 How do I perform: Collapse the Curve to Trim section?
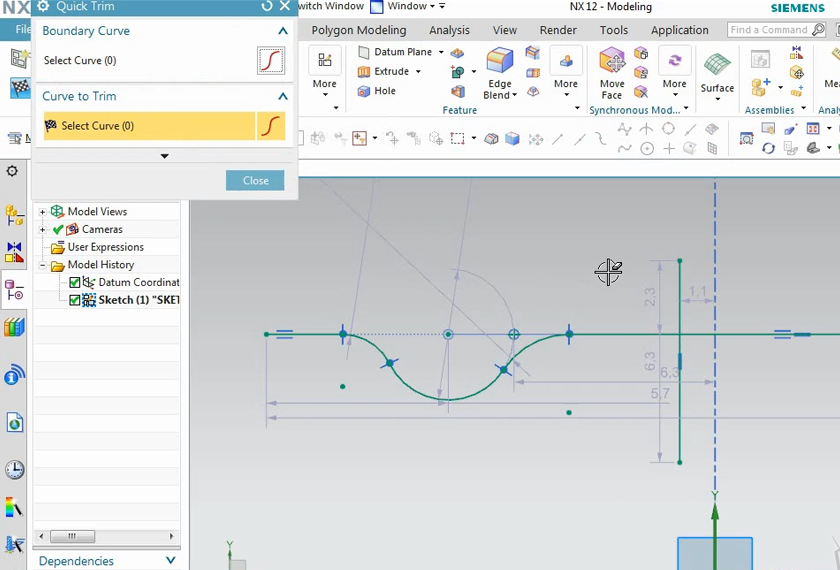coord(283,96)
